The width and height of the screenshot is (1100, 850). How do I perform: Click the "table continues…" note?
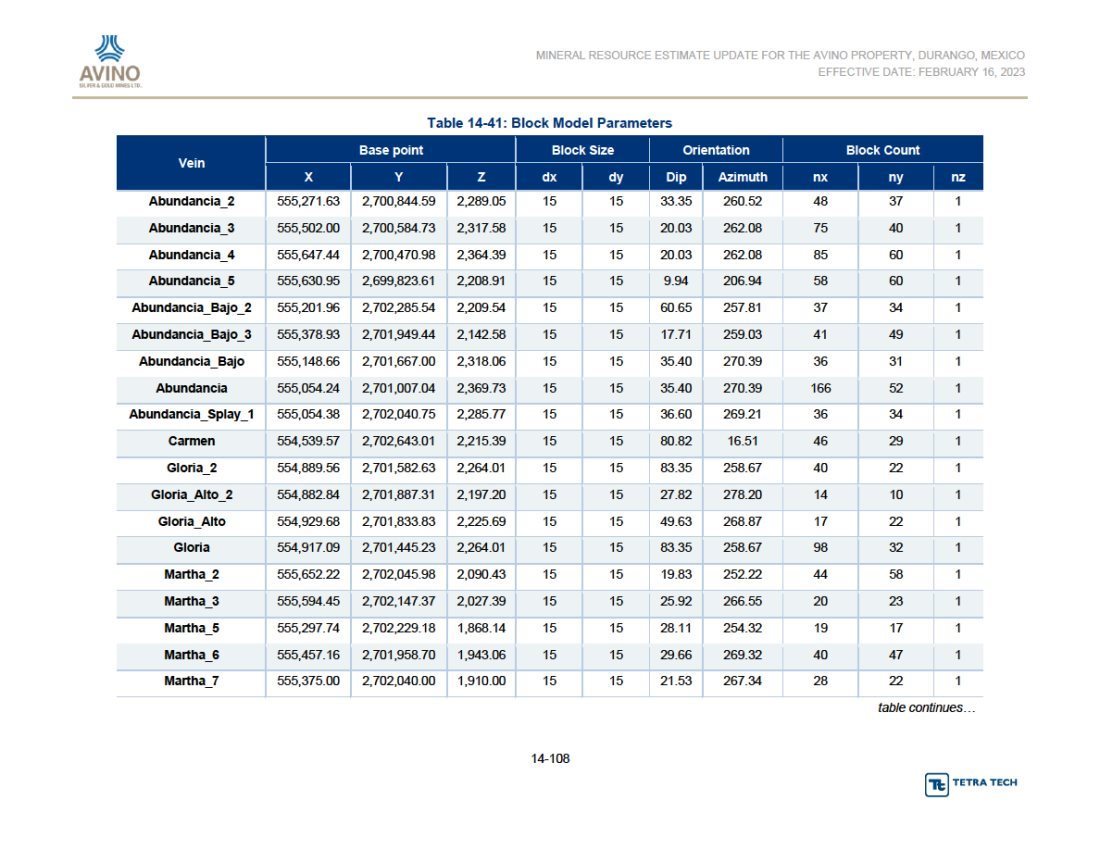926,708
